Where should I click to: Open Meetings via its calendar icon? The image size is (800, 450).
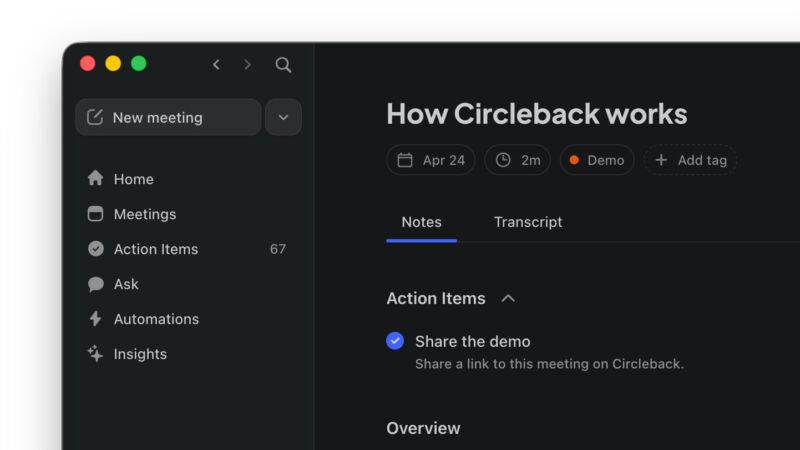click(96, 214)
